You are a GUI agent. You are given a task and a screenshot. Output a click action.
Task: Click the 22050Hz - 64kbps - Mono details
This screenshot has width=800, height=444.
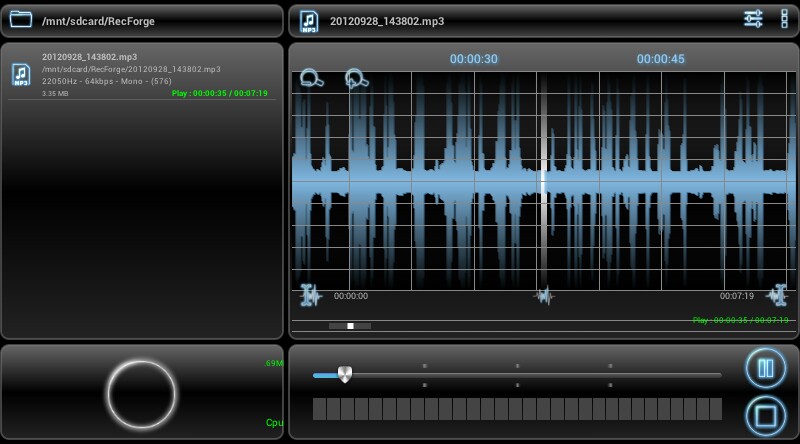point(107,81)
